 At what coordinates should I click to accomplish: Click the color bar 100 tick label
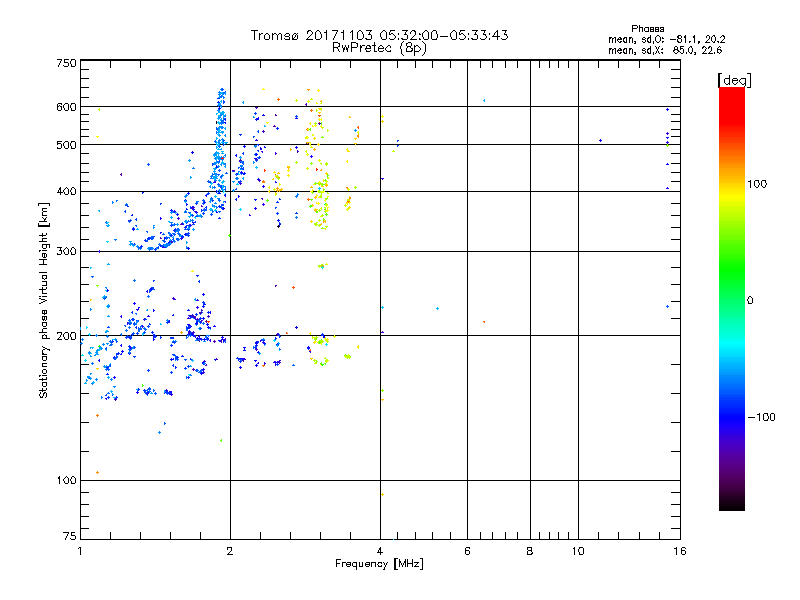[x=757, y=184]
